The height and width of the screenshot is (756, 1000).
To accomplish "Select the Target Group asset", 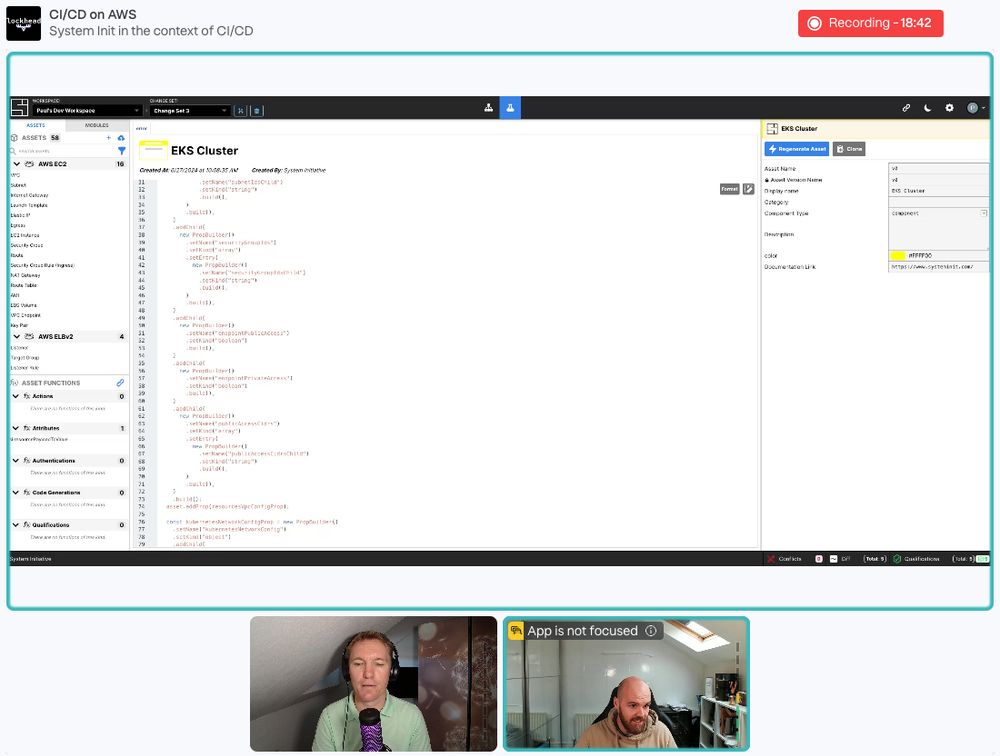I will coord(24,358).
